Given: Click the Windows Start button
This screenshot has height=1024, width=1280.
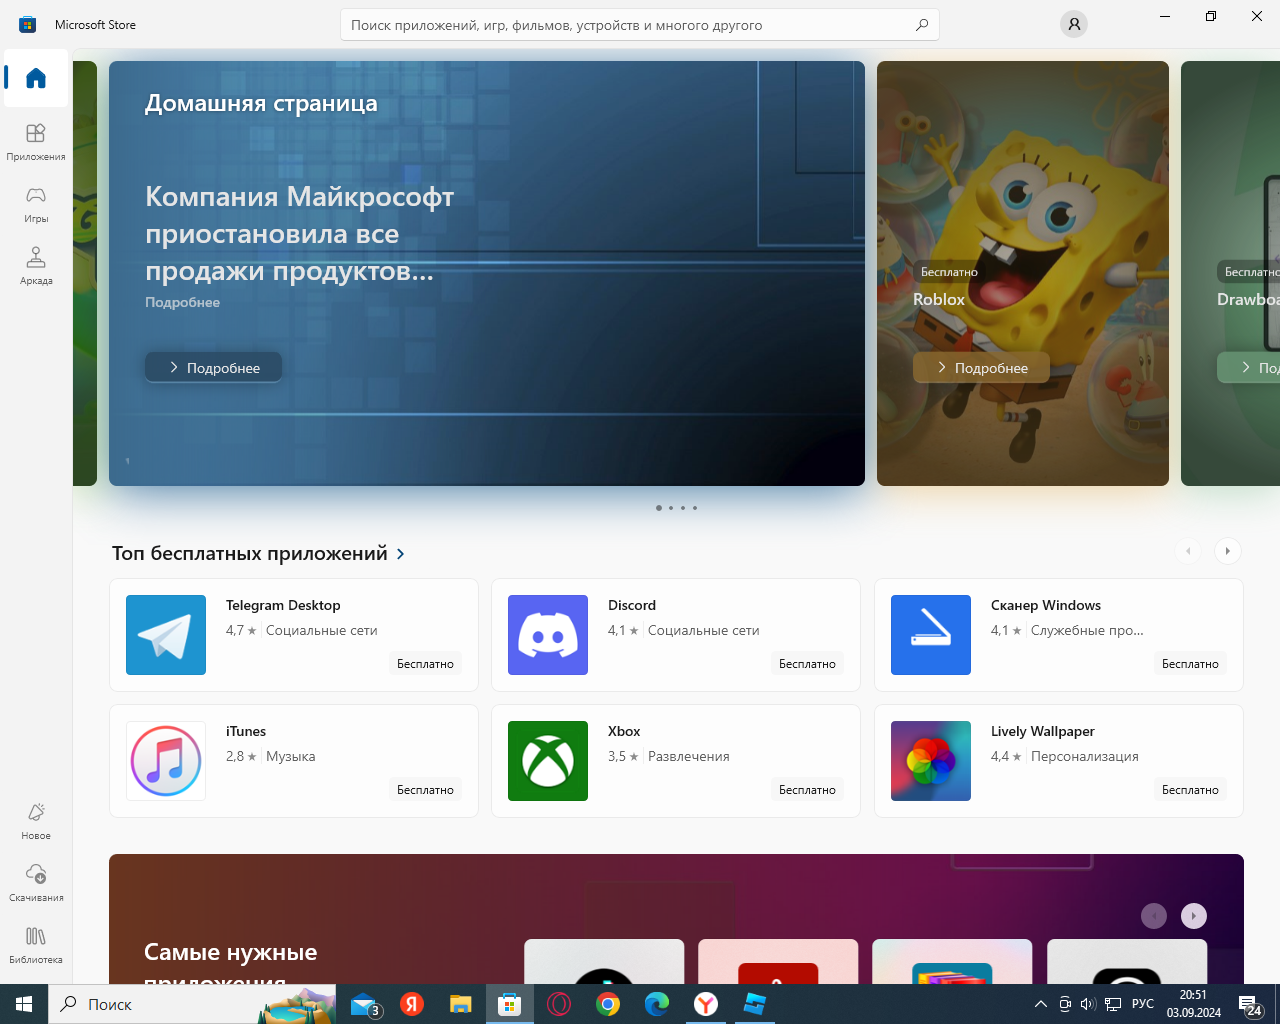Looking at the screenshot, I should coord(24,1004).
